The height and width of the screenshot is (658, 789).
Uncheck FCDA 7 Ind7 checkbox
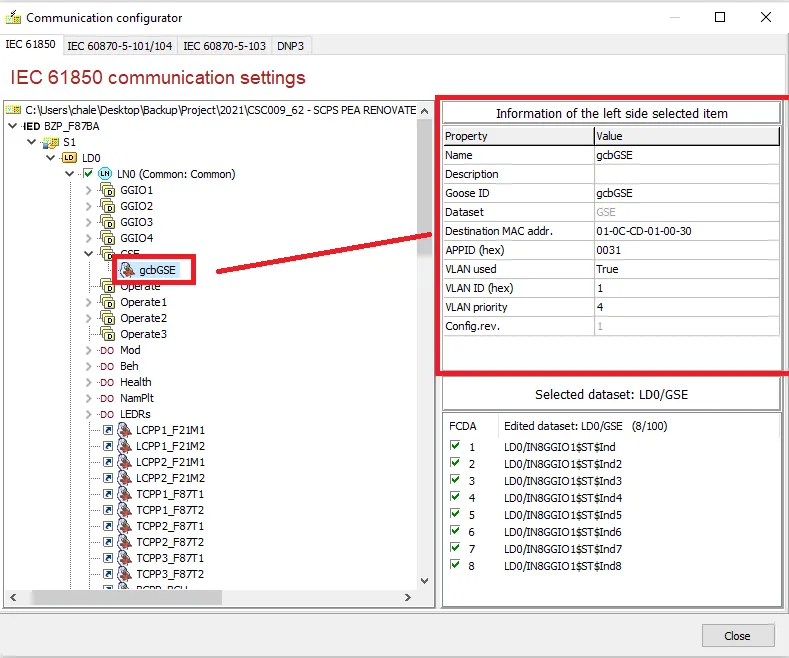[455, 548]
